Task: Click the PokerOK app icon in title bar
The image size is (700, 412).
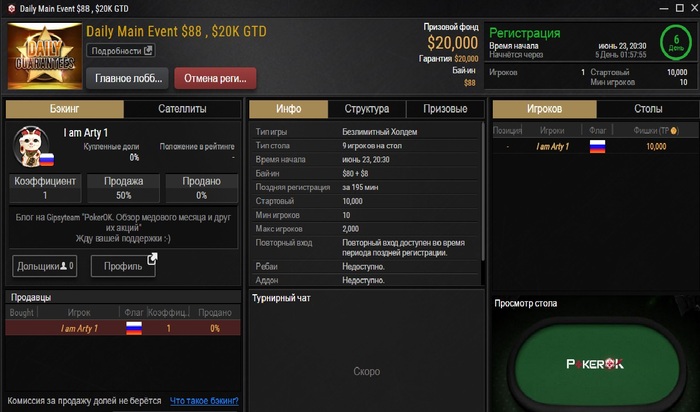Action: [x=11, y=8]
